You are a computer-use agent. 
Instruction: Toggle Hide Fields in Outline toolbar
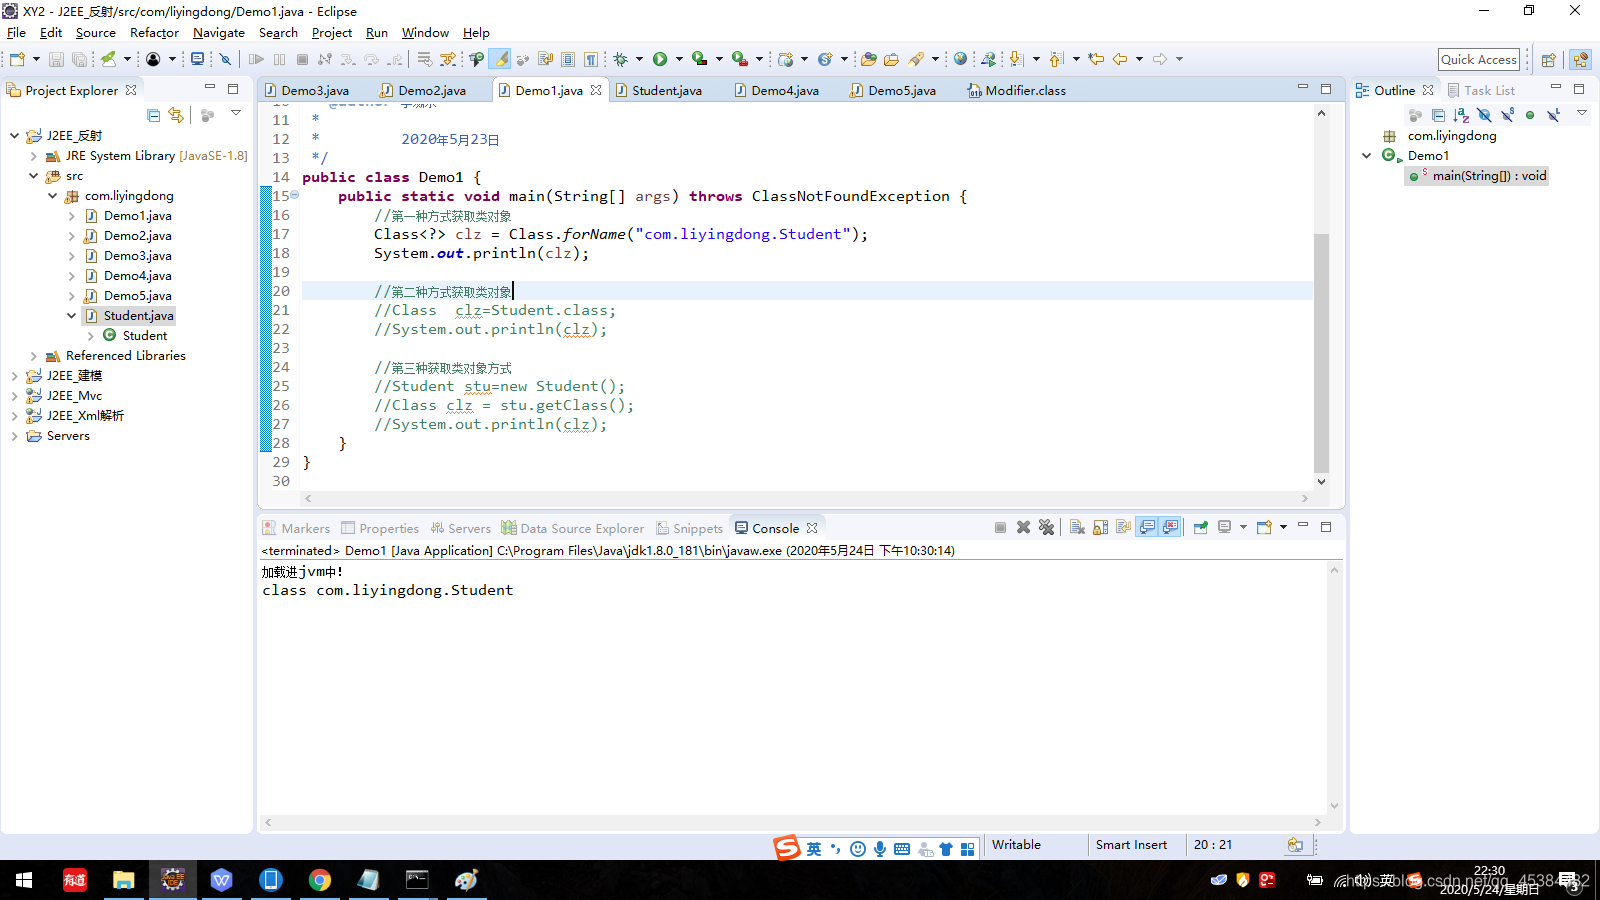[x=1484, y=115]
